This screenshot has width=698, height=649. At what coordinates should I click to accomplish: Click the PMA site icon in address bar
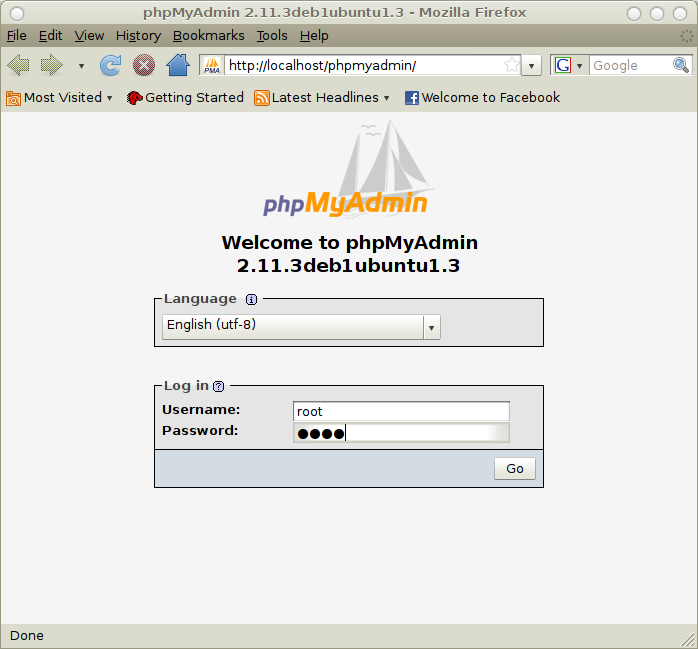(212, 65)
